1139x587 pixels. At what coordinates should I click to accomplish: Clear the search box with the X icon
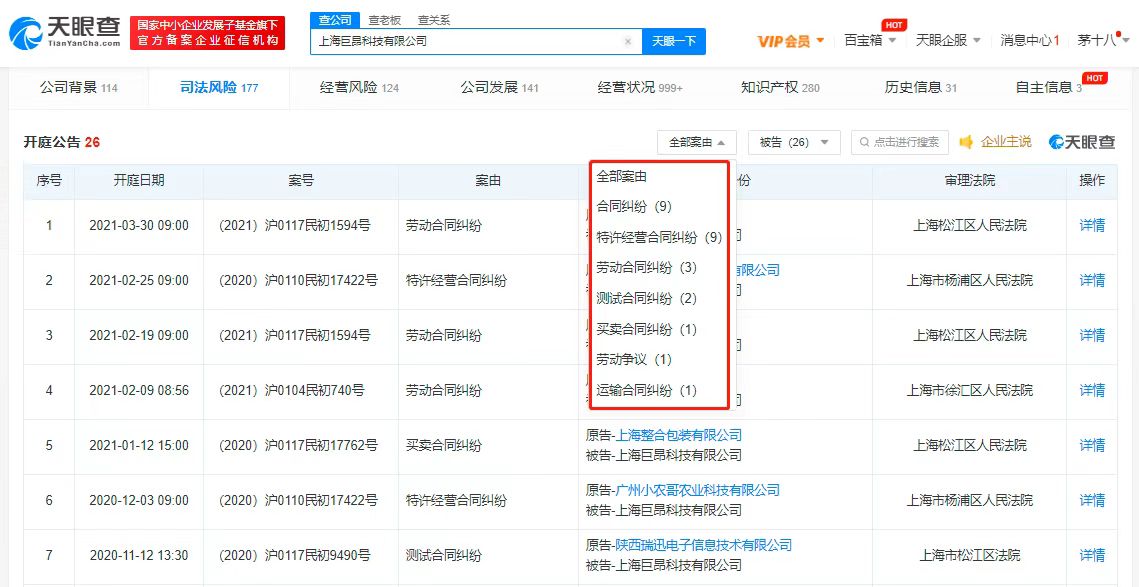(628, 41)
